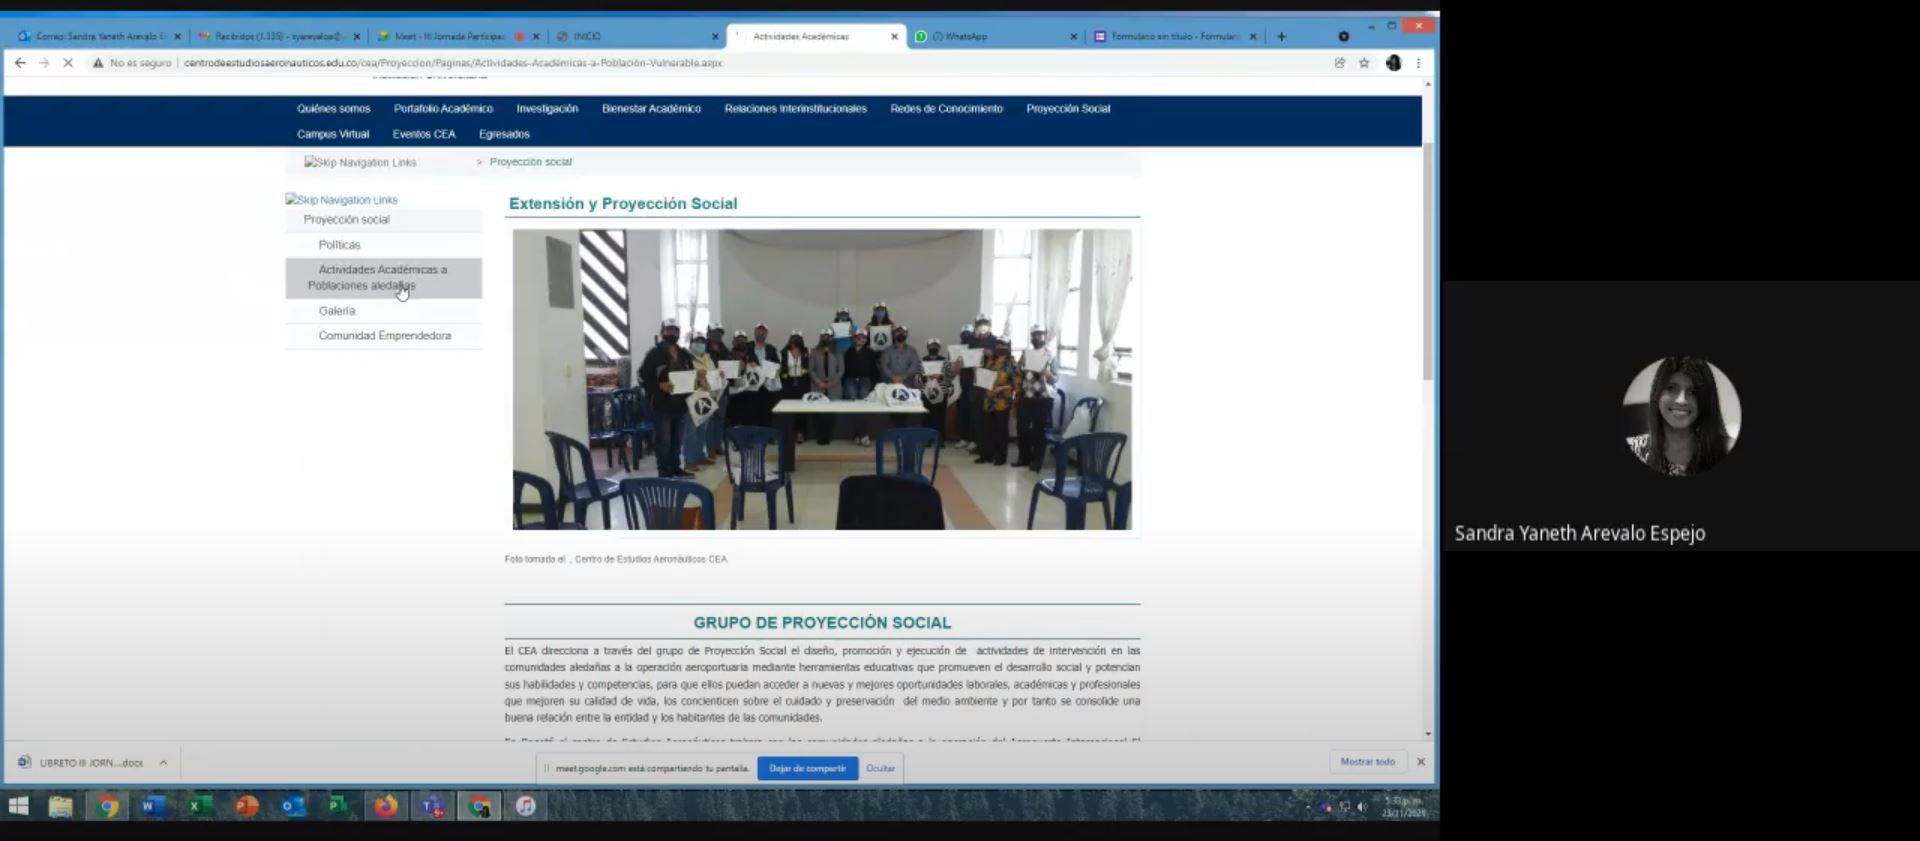1920x841 pixels.
Task: Select Políticas in the sidebar
Action: point(383,245)
